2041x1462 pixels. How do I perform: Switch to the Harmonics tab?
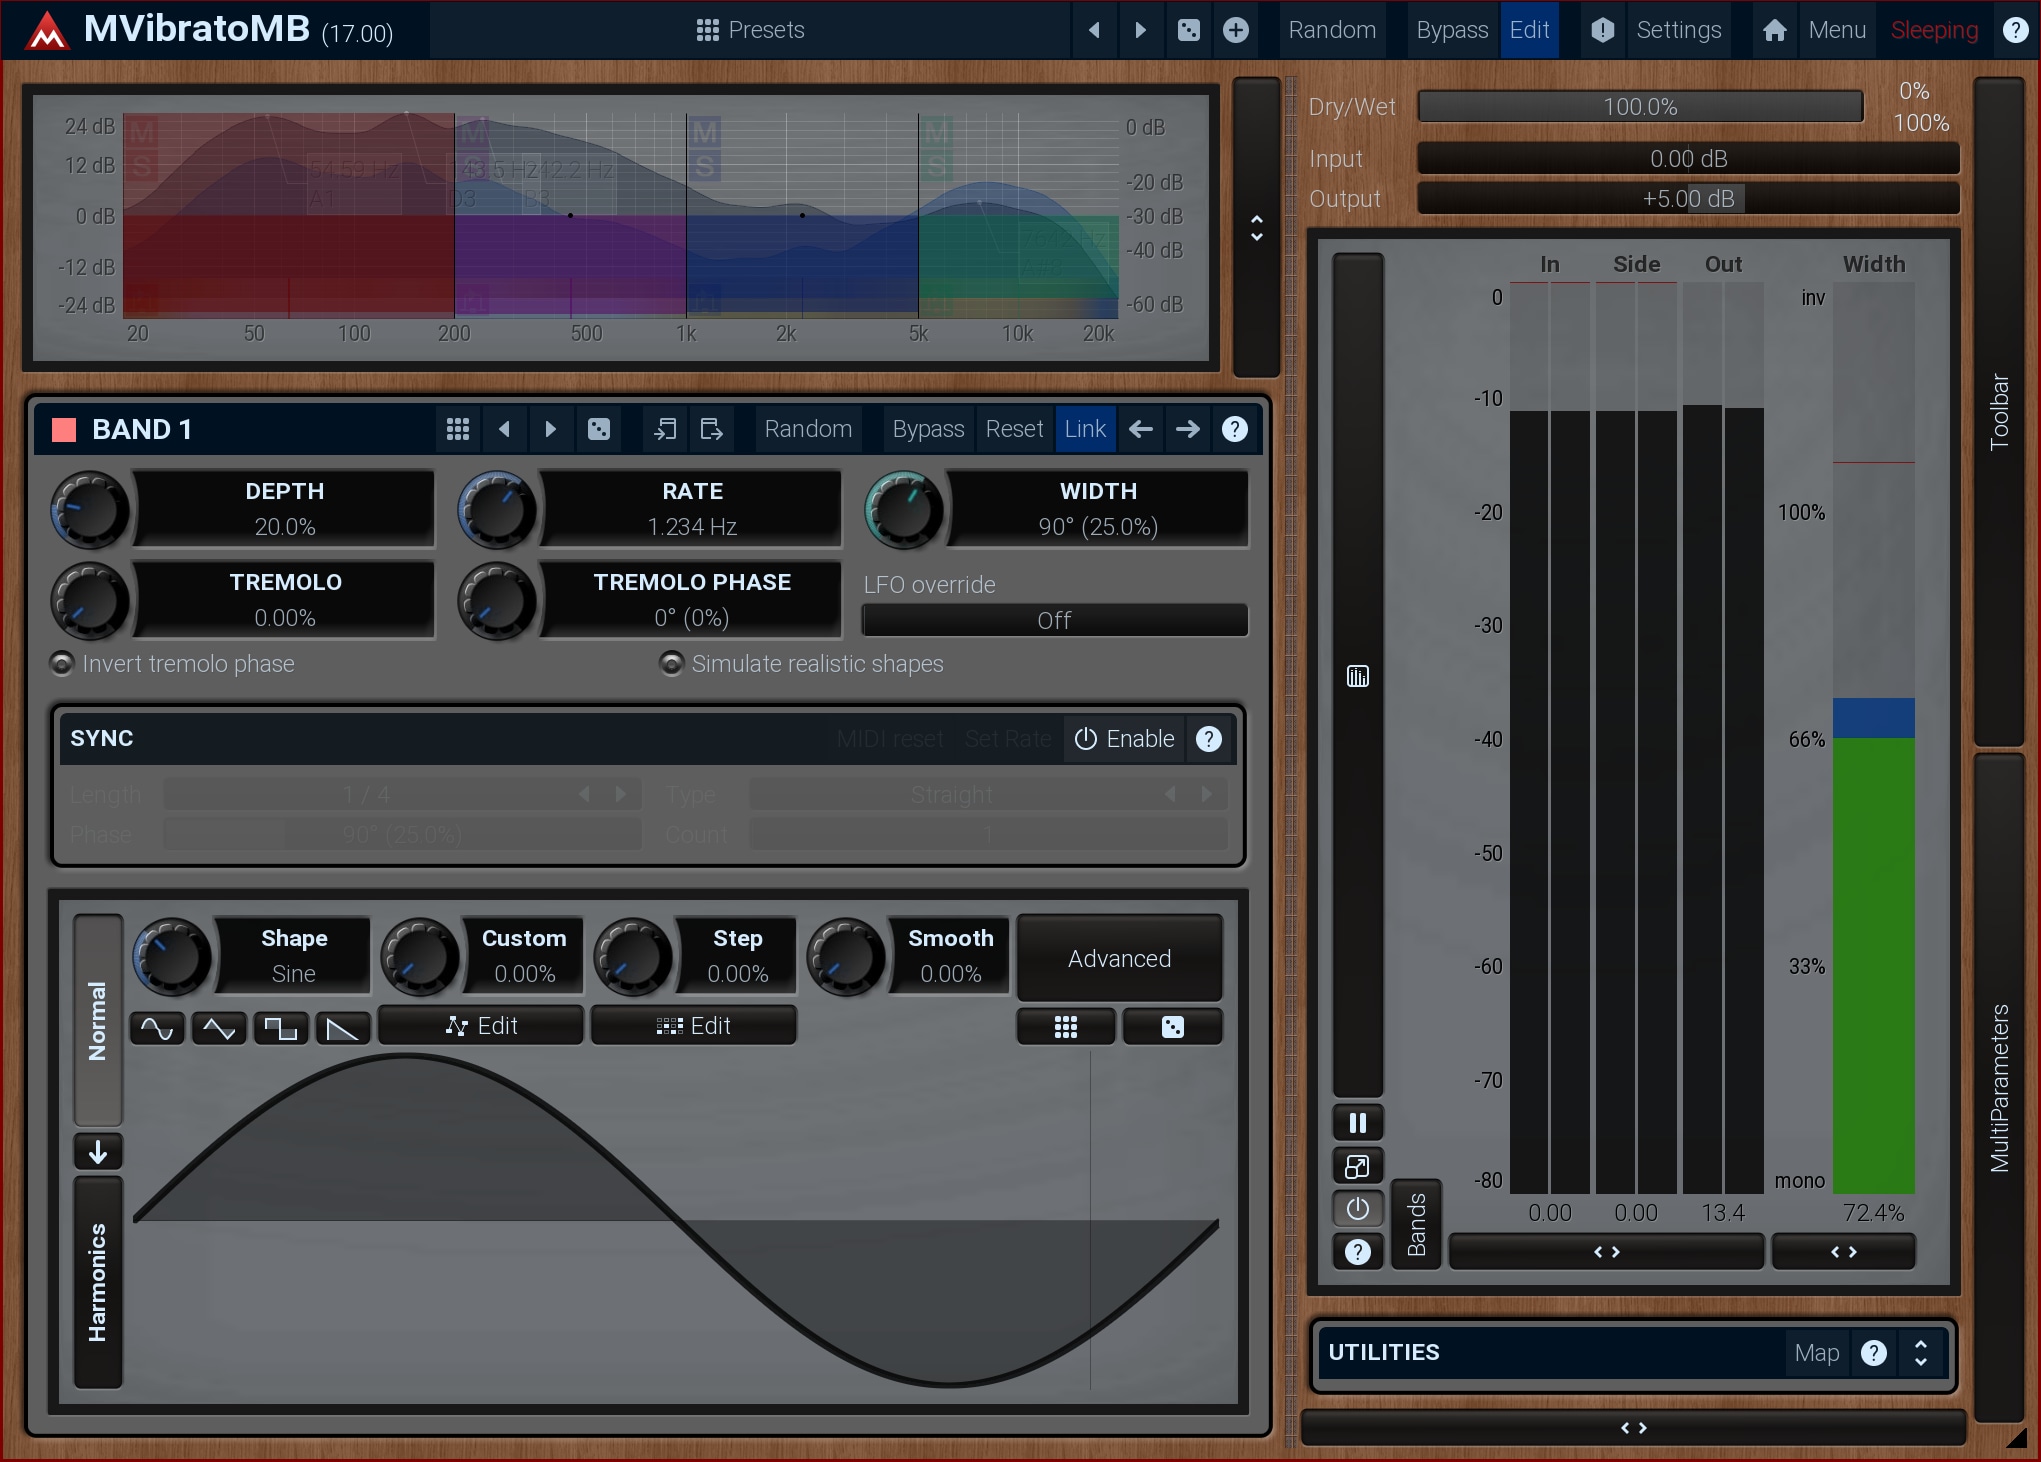(97, 1282)
